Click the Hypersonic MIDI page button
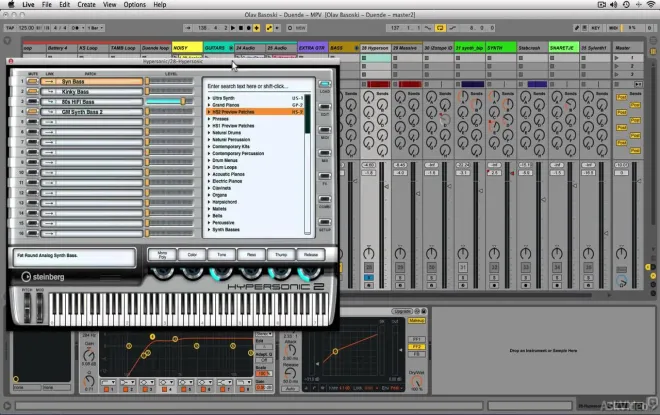The image size is (660, 415). click(325, 130)
